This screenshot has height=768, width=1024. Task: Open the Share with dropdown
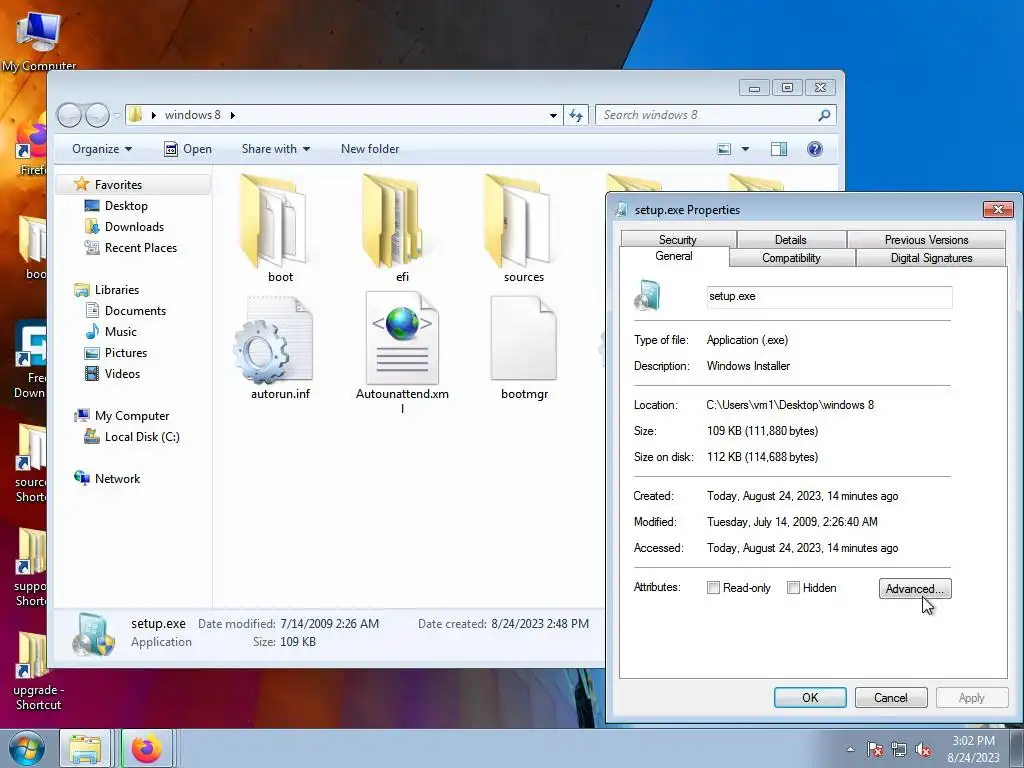(276, 149)
